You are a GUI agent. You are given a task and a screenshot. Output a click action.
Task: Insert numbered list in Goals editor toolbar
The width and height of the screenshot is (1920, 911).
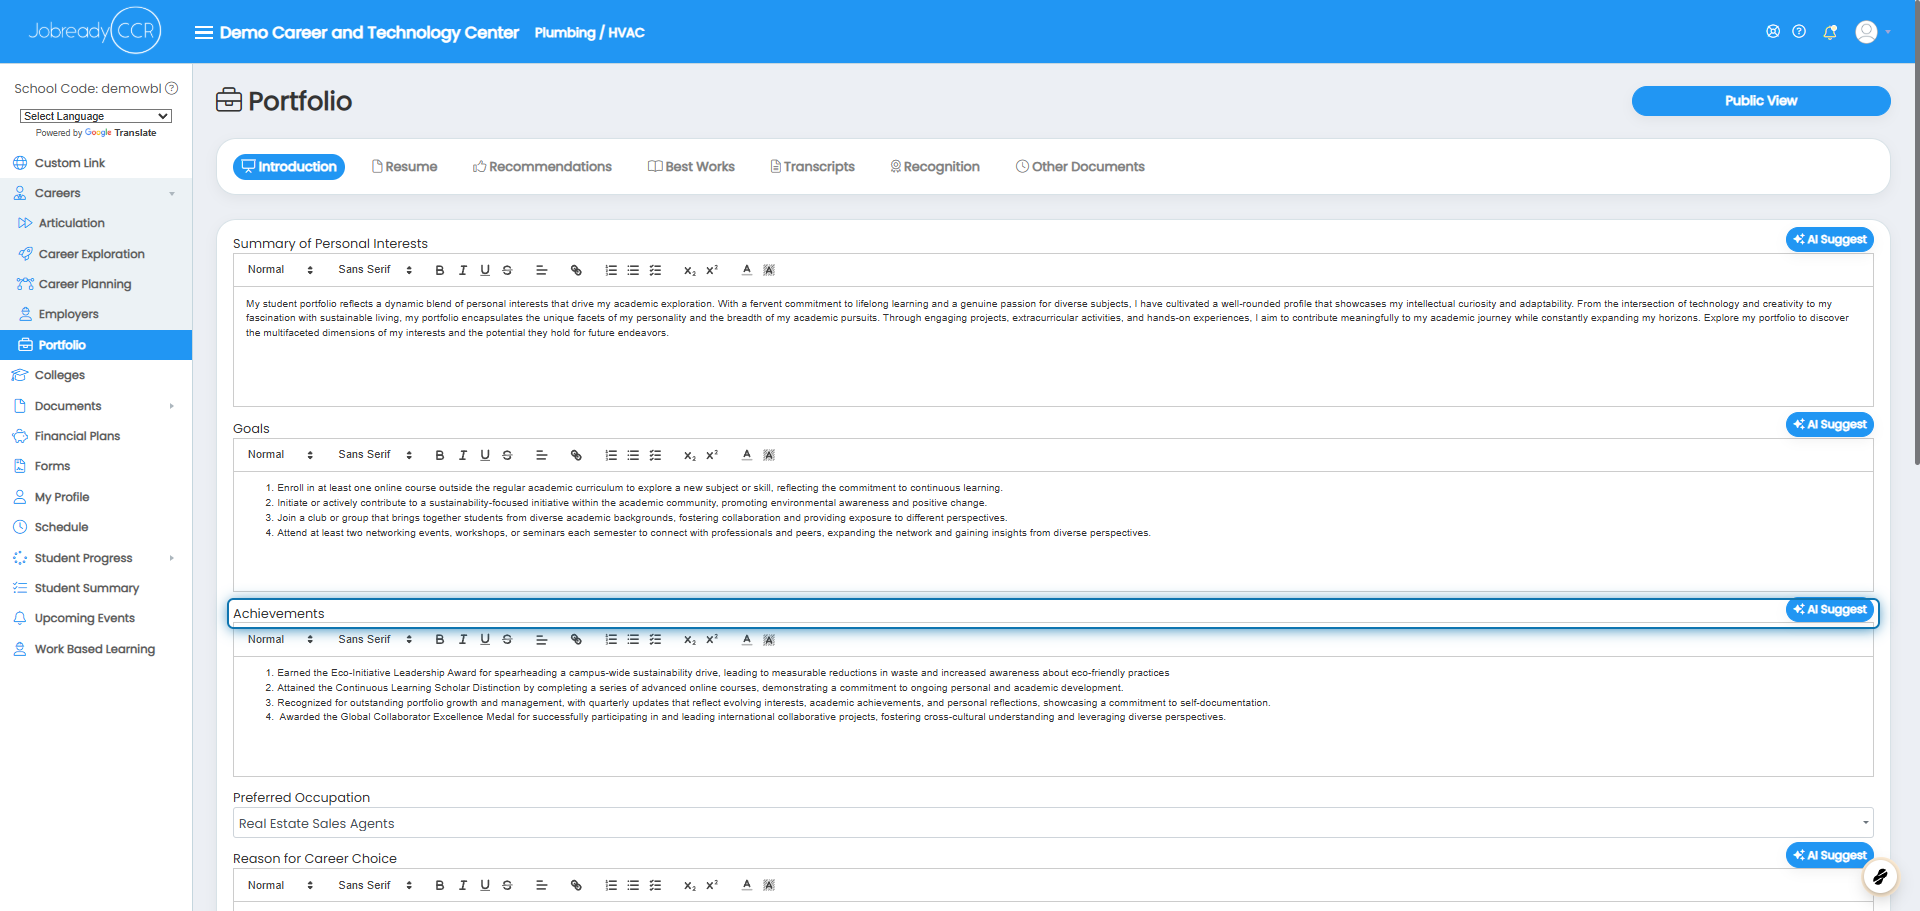[x=611, y=455]
